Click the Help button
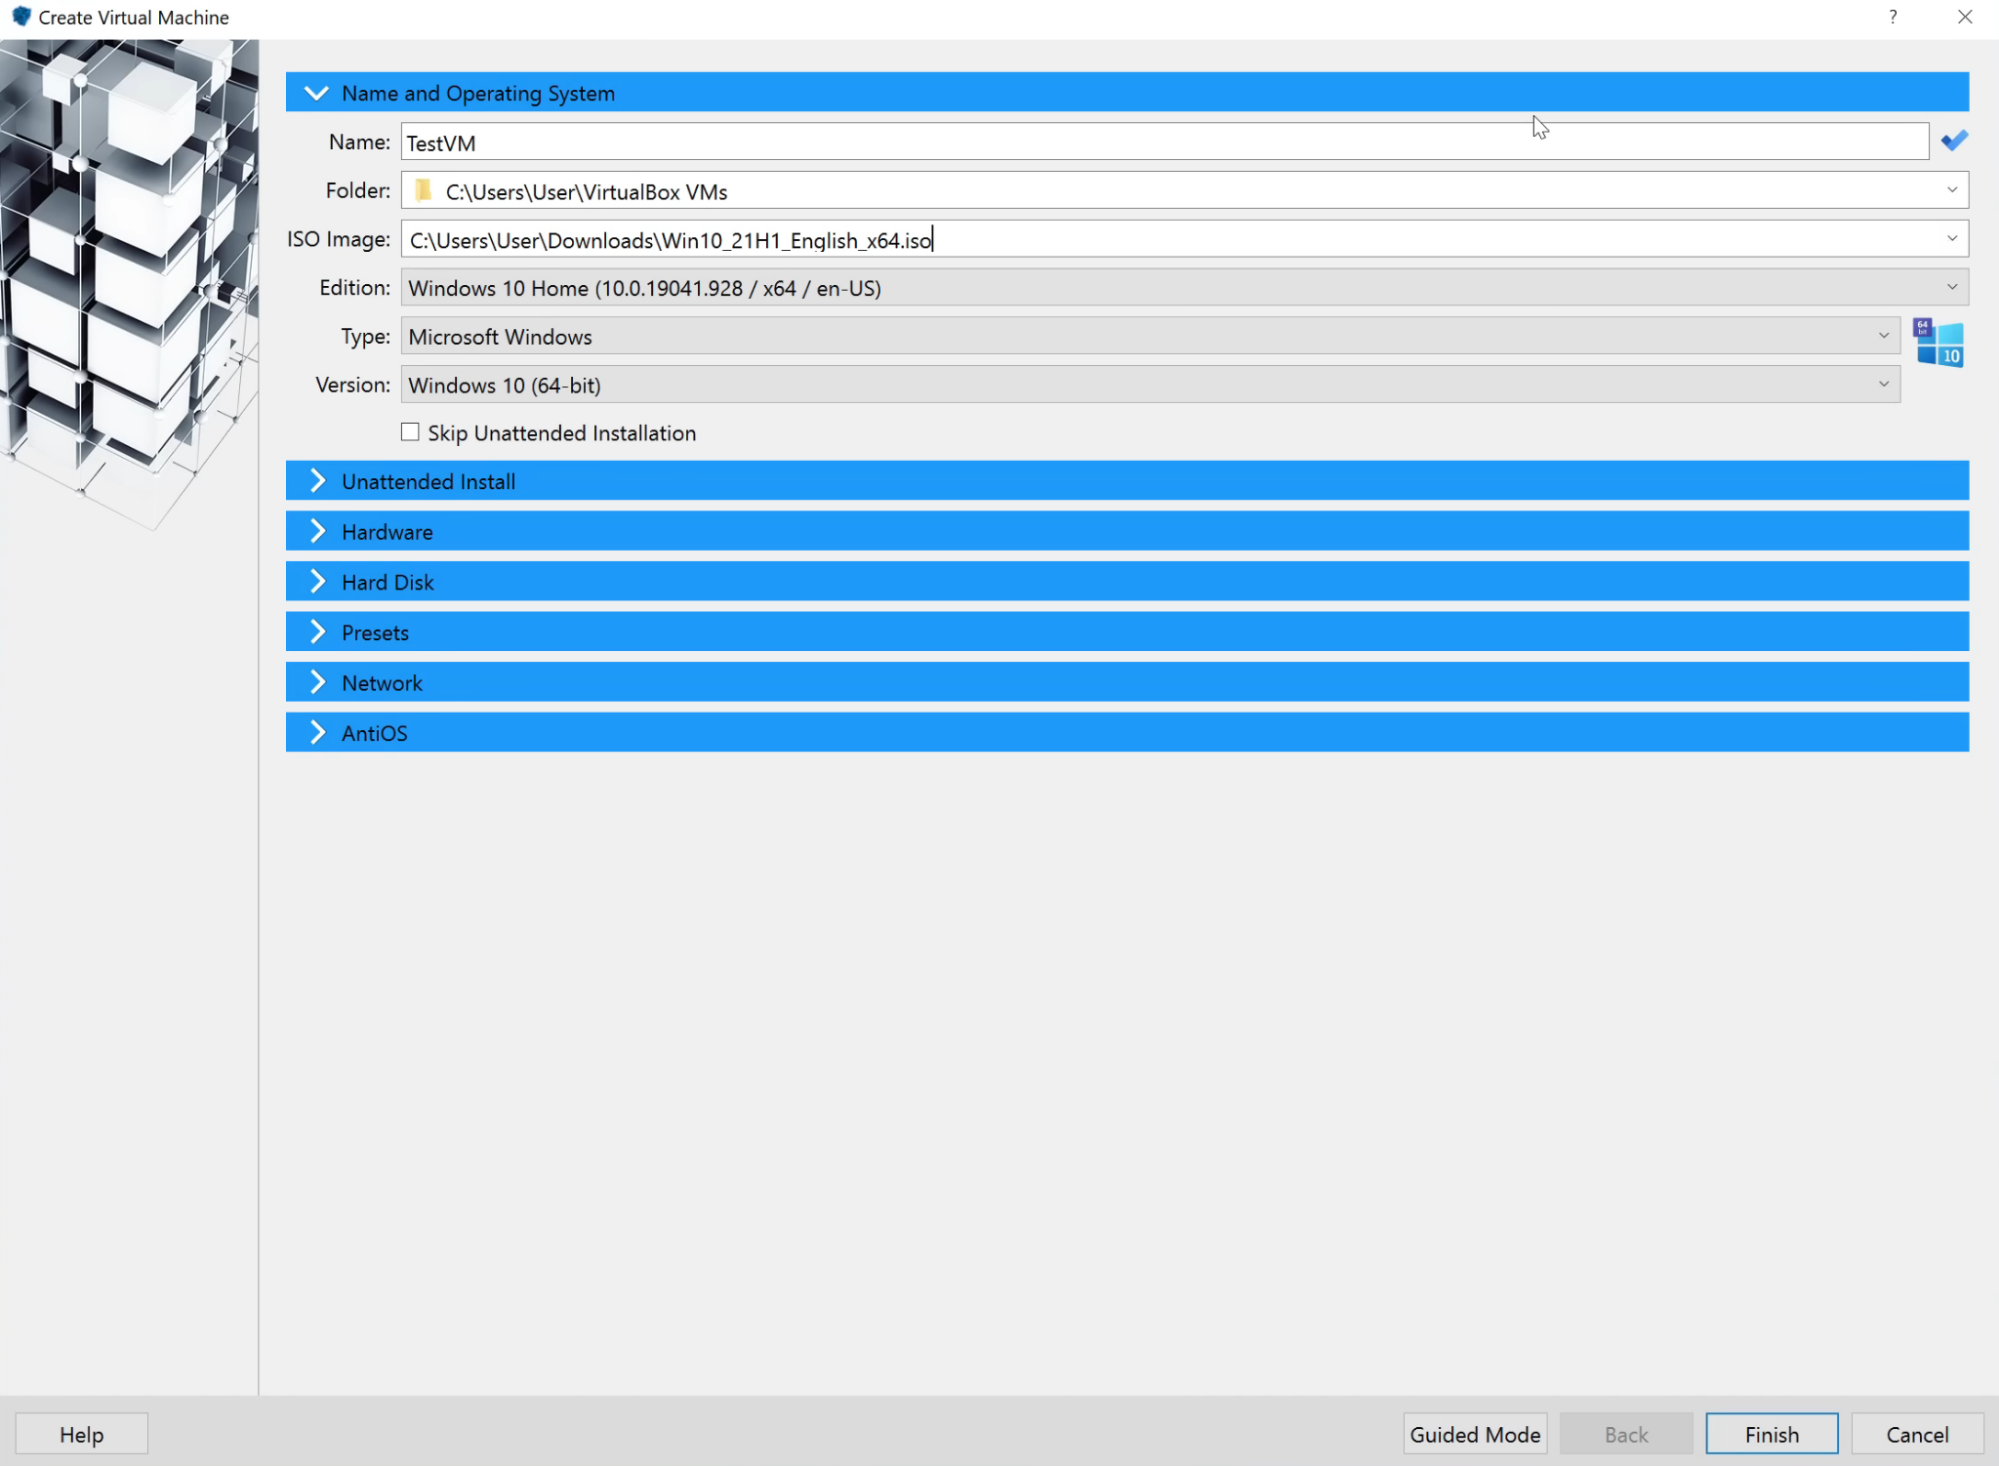 [82, 1434]
